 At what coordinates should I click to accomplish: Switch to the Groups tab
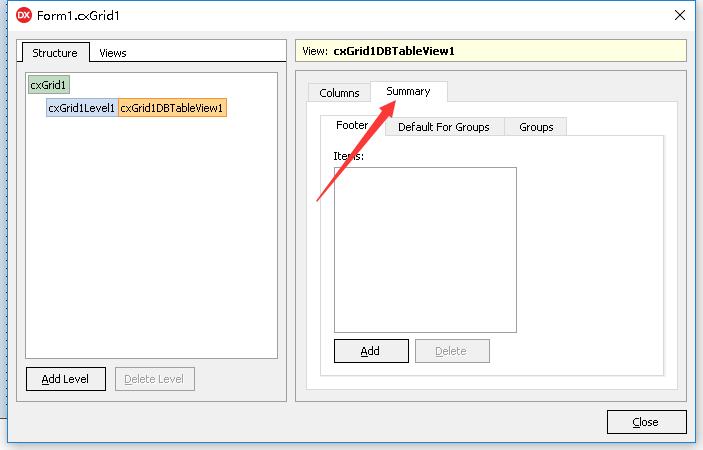tap(536, 127)
